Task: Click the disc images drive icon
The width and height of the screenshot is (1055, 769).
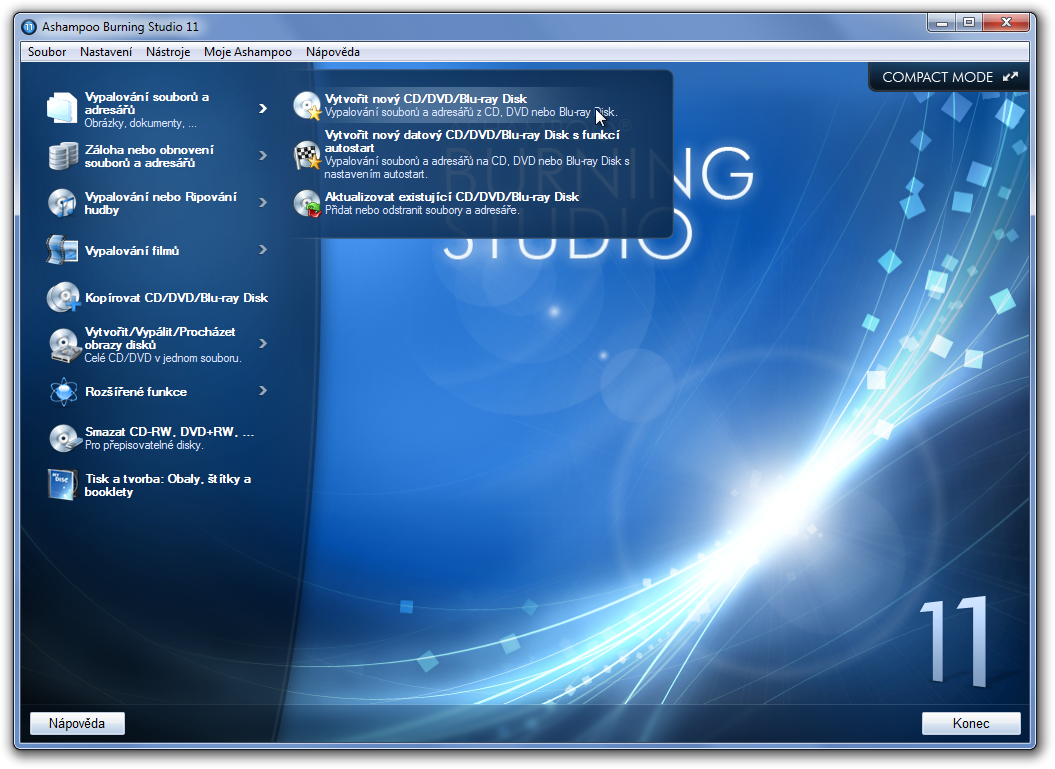Action: (65, 345)
